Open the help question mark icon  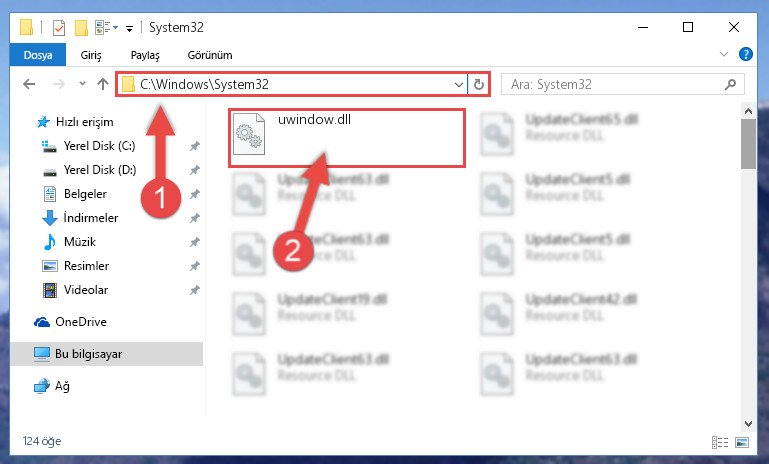click(745, 54)
